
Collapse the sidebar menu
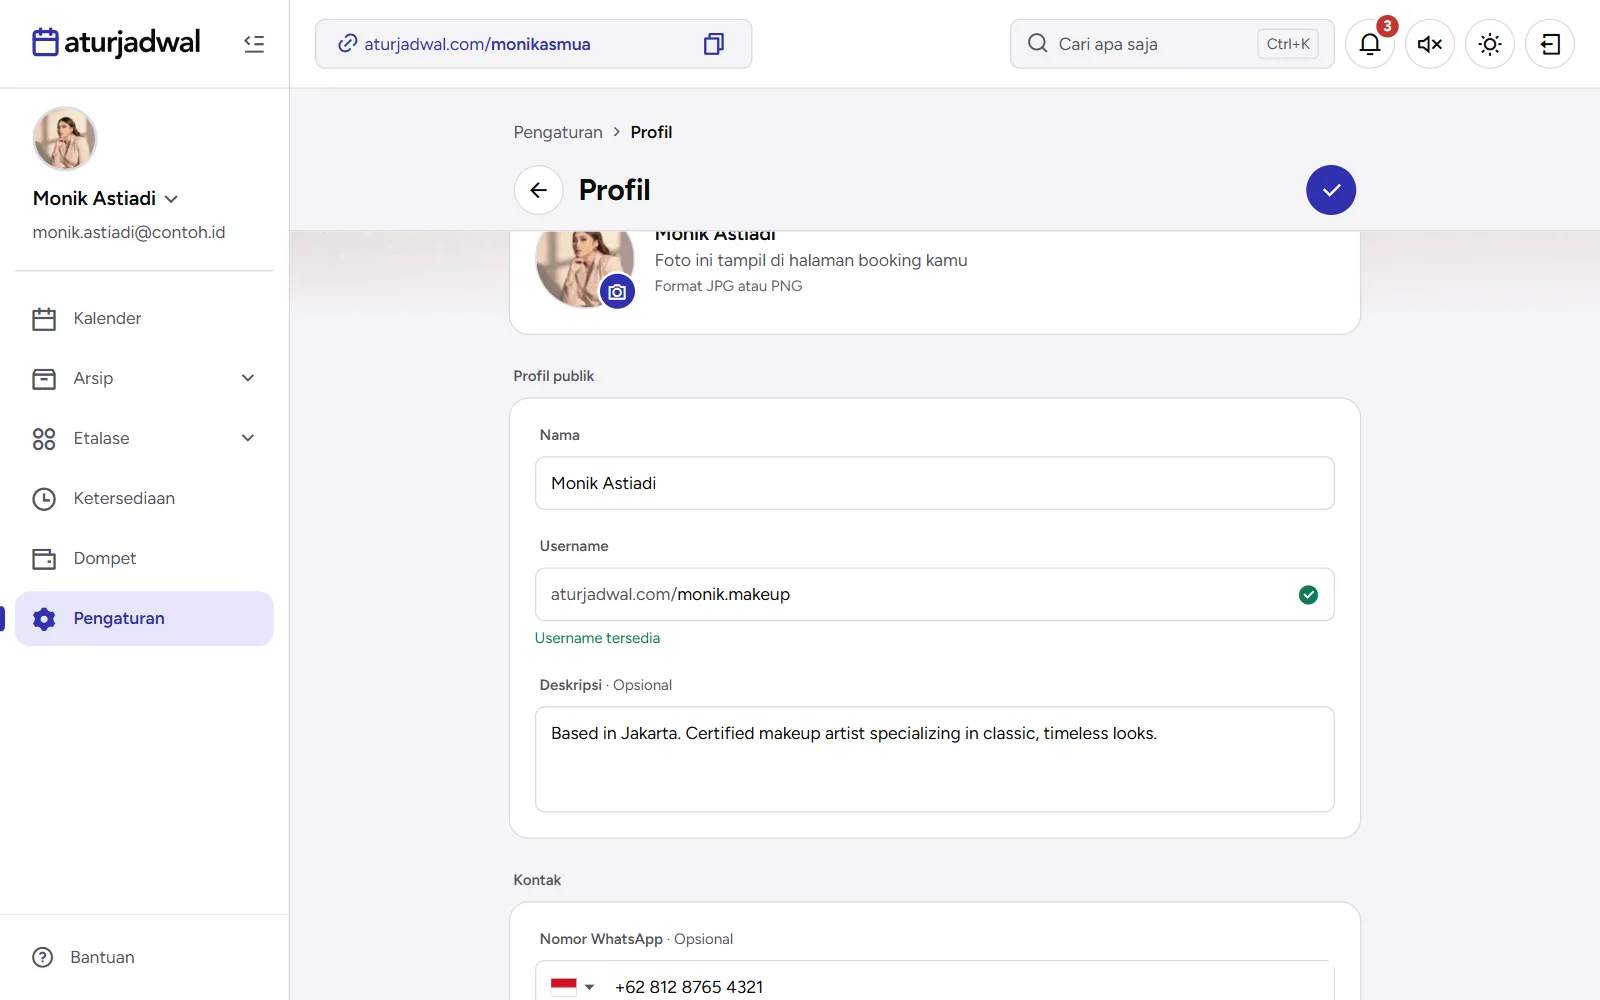point(254,44)
